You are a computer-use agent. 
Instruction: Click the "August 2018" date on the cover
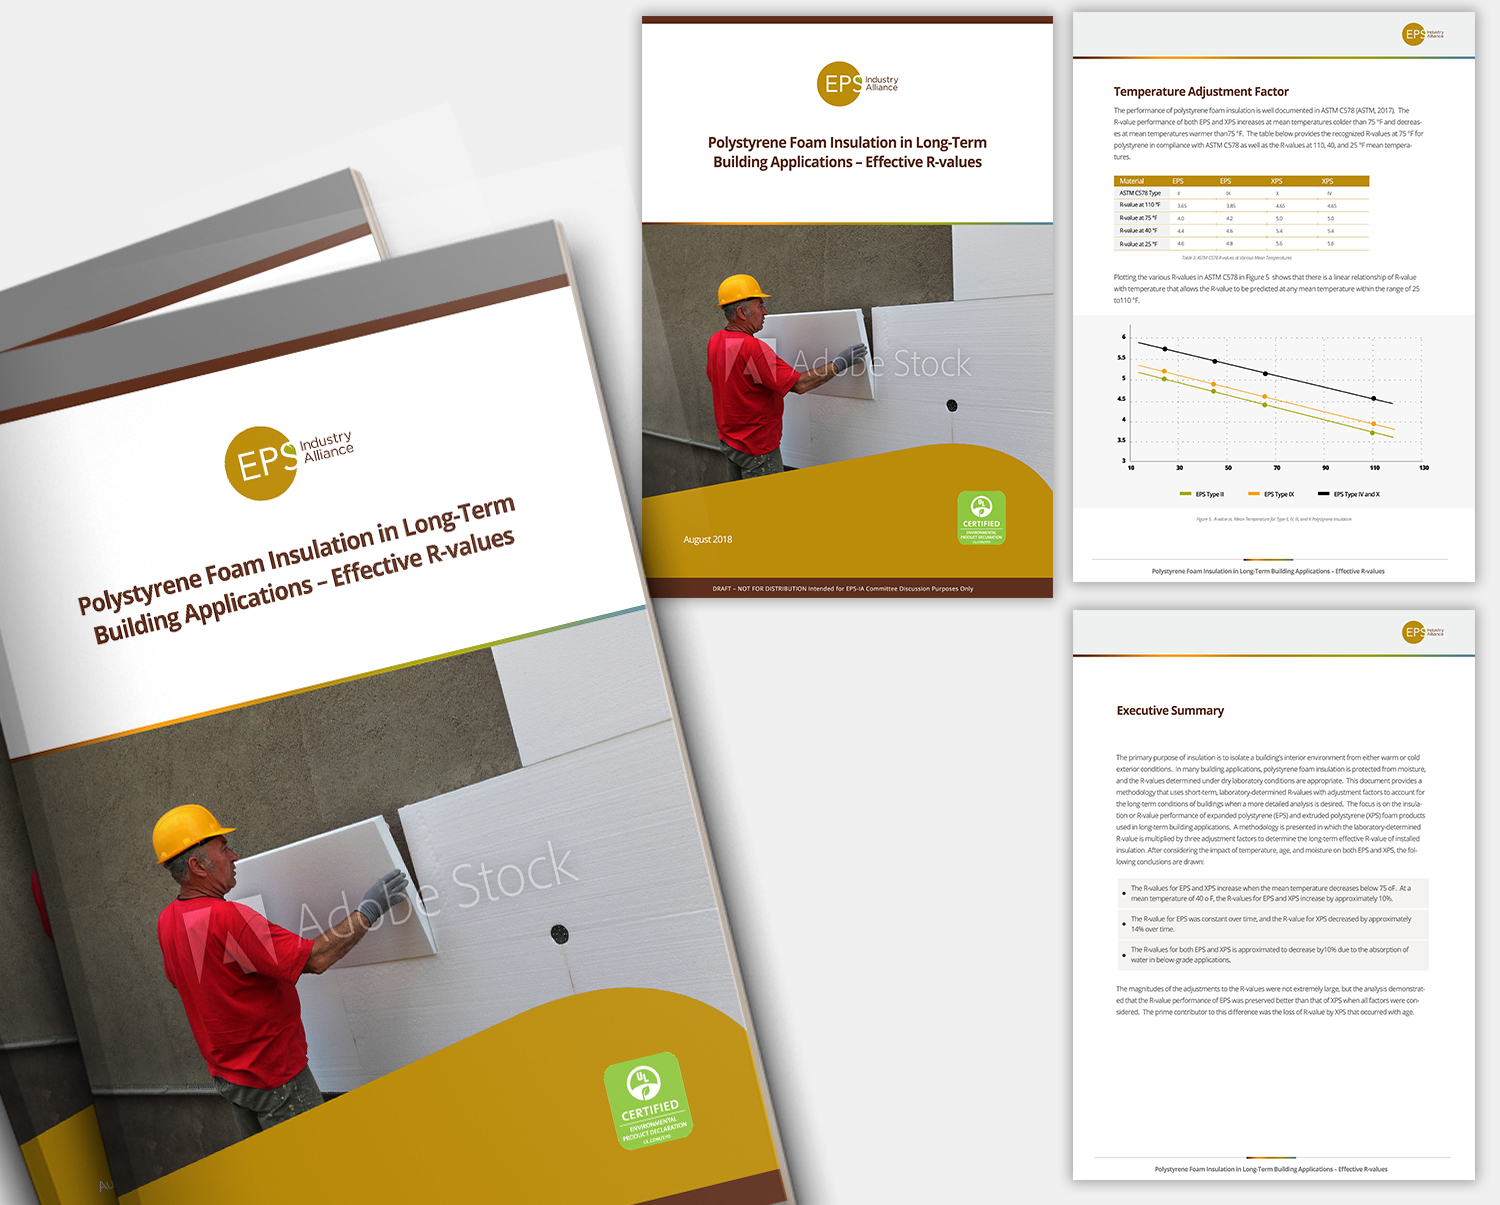(708, 540)
